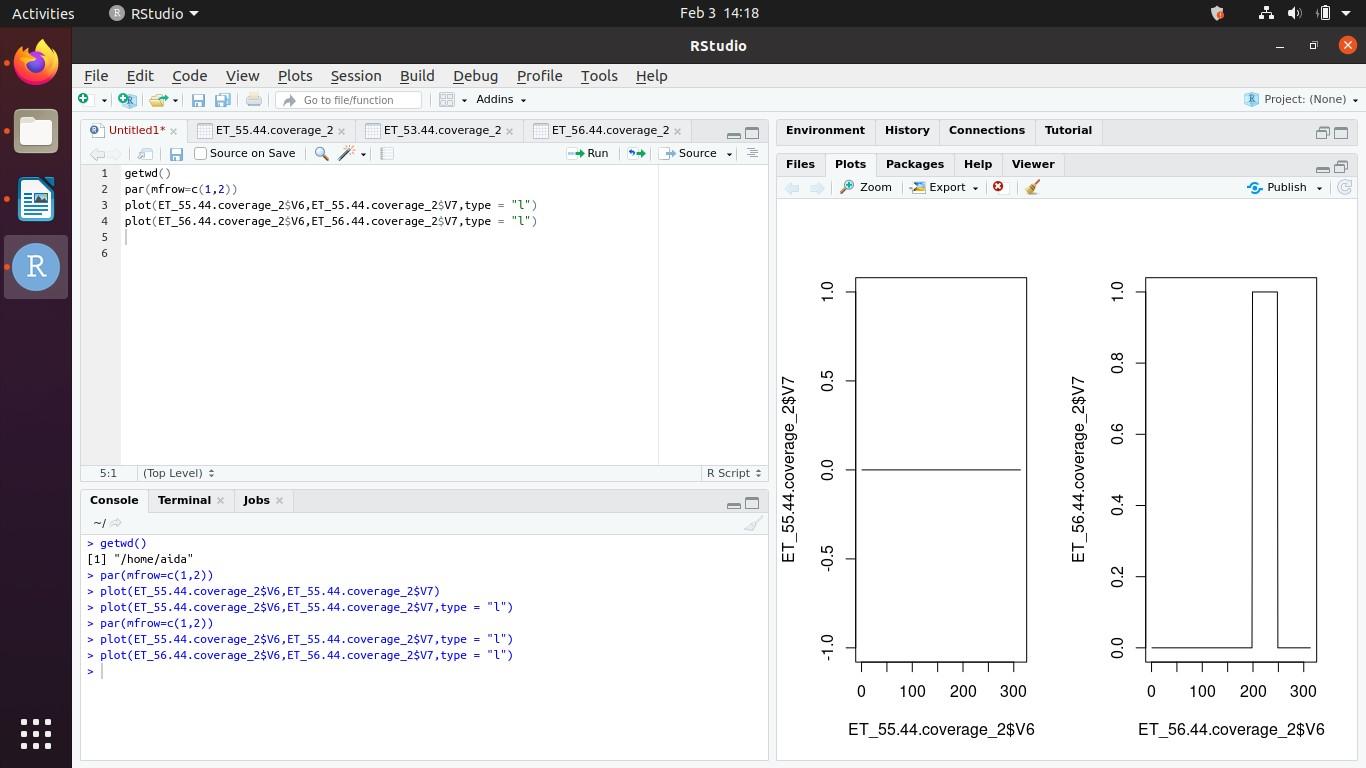Image resolution: width=1366 pixels, height=768 pixels.
Task: Expand the Source button dropdown arrow
Action: pyautogui.click(x=731, y=153)
